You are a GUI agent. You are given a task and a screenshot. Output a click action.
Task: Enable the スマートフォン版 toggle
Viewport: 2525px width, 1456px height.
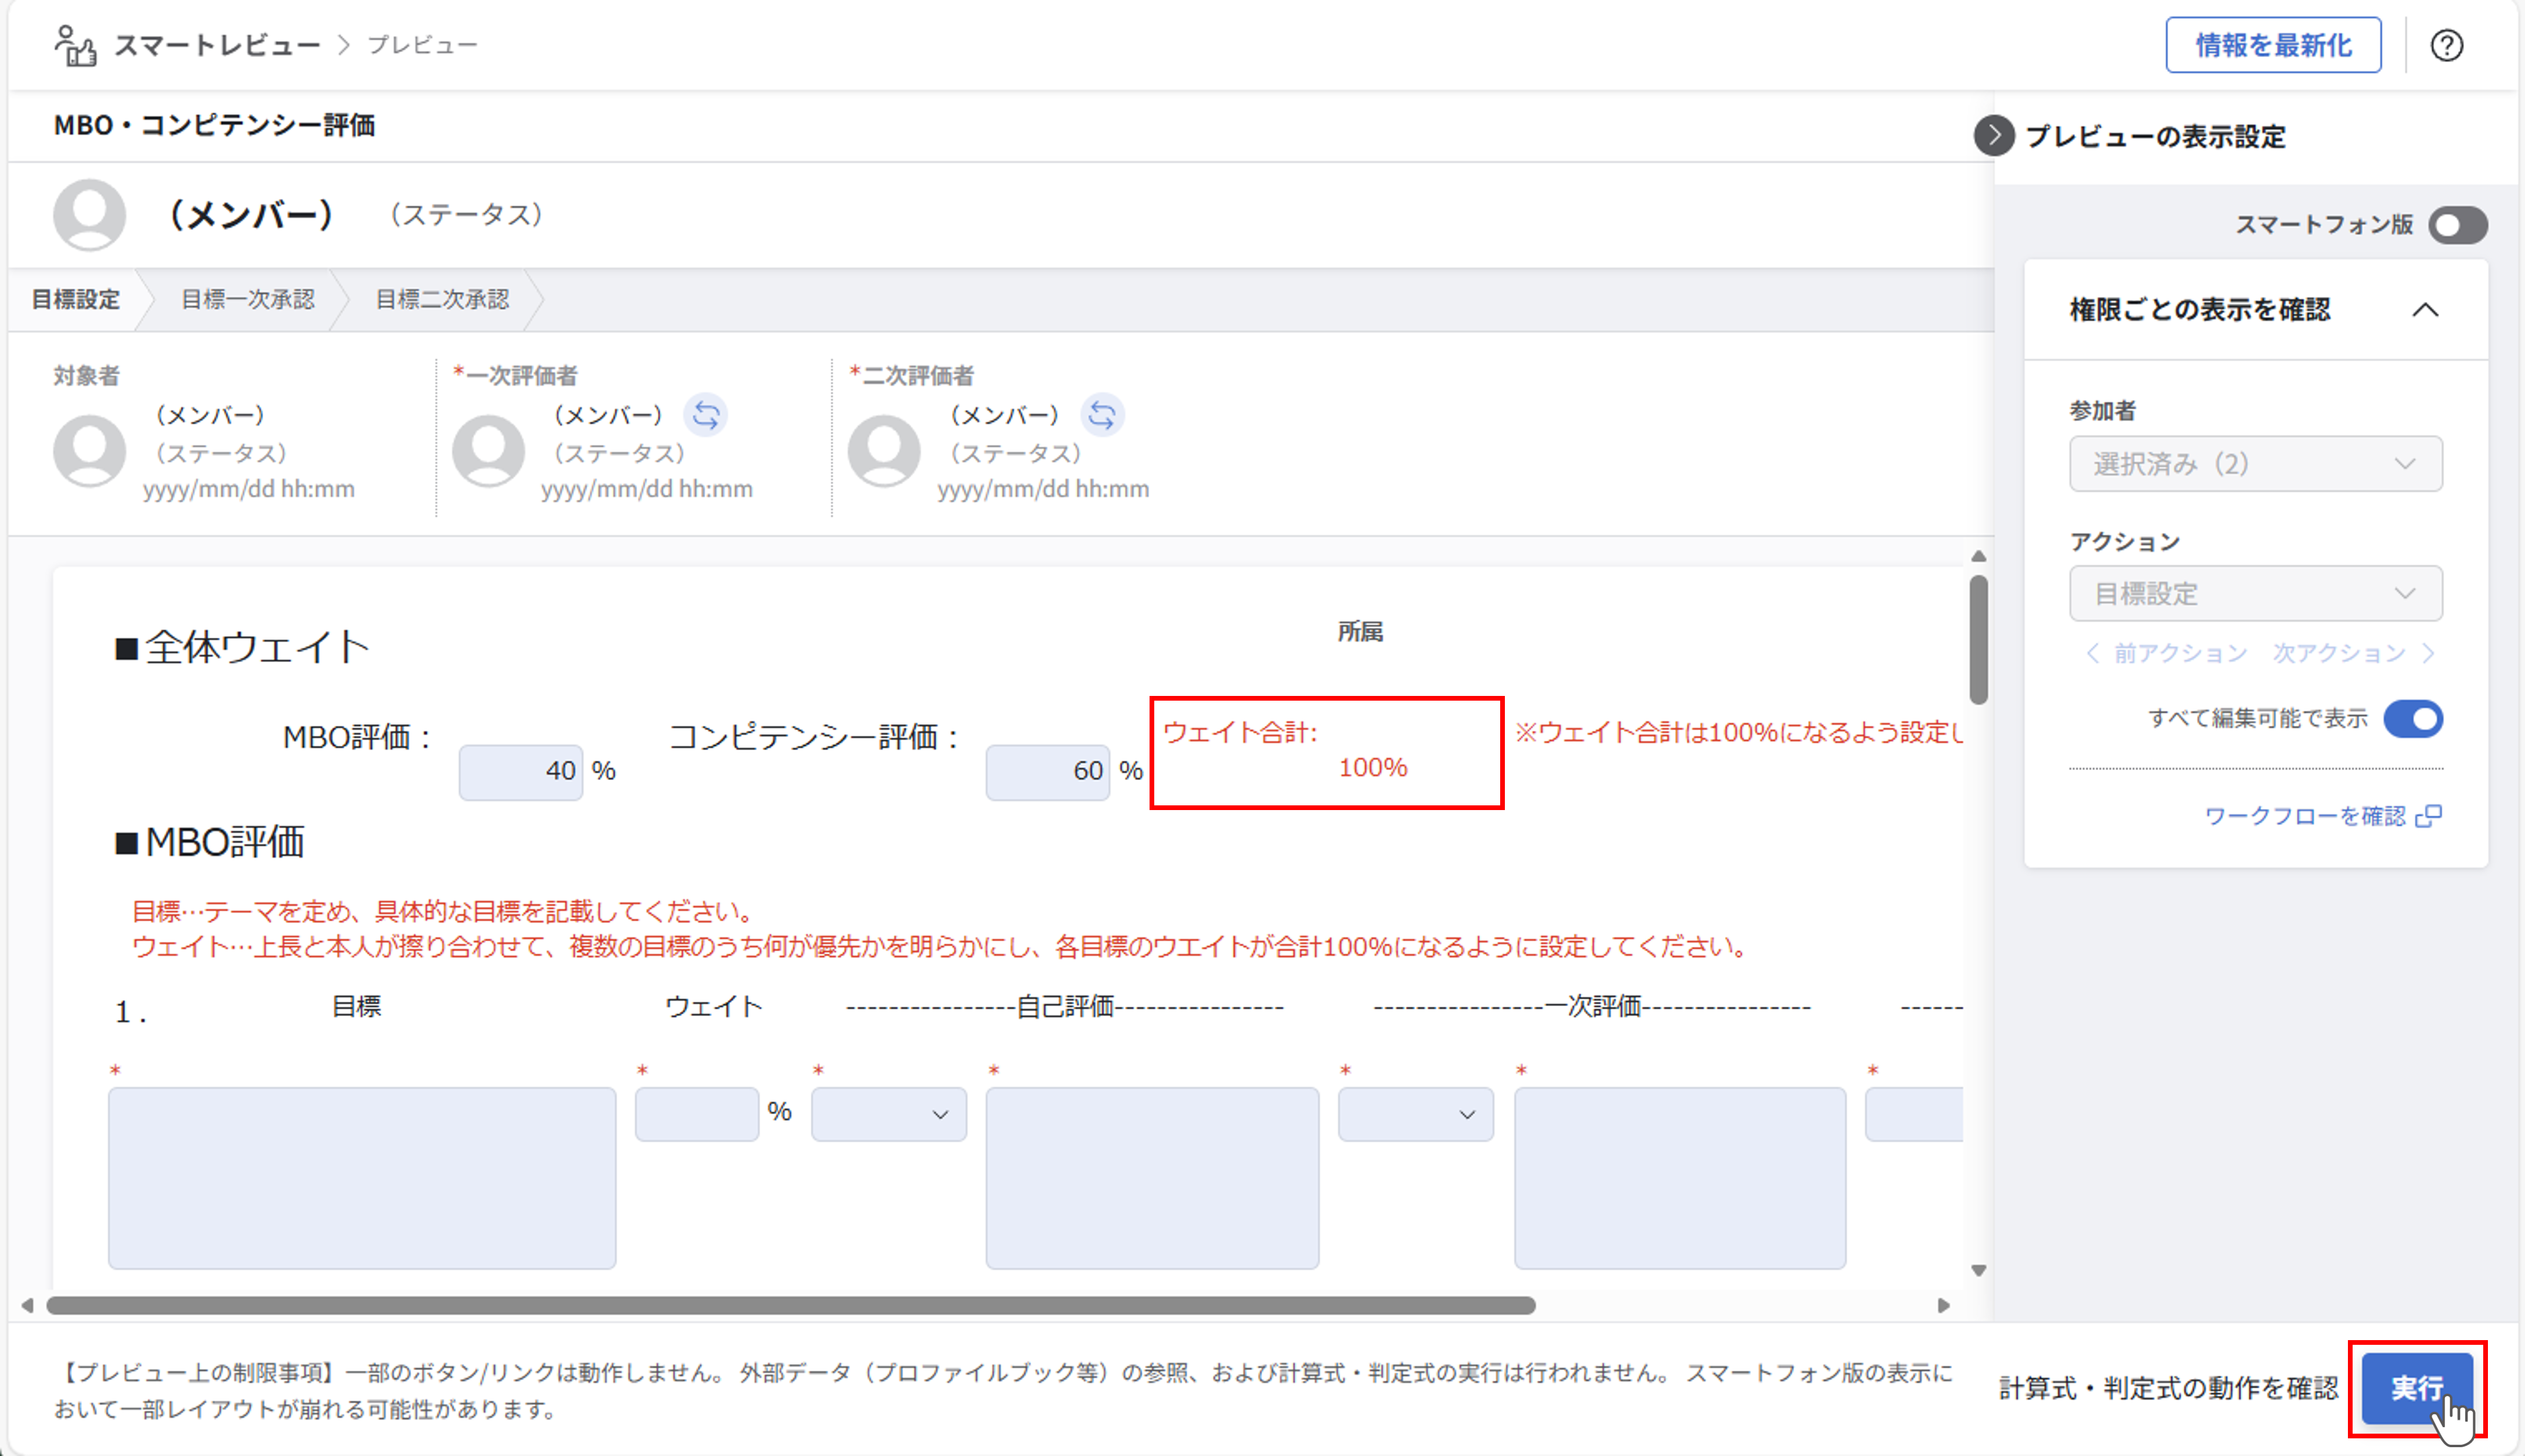tap(2458, 226)
